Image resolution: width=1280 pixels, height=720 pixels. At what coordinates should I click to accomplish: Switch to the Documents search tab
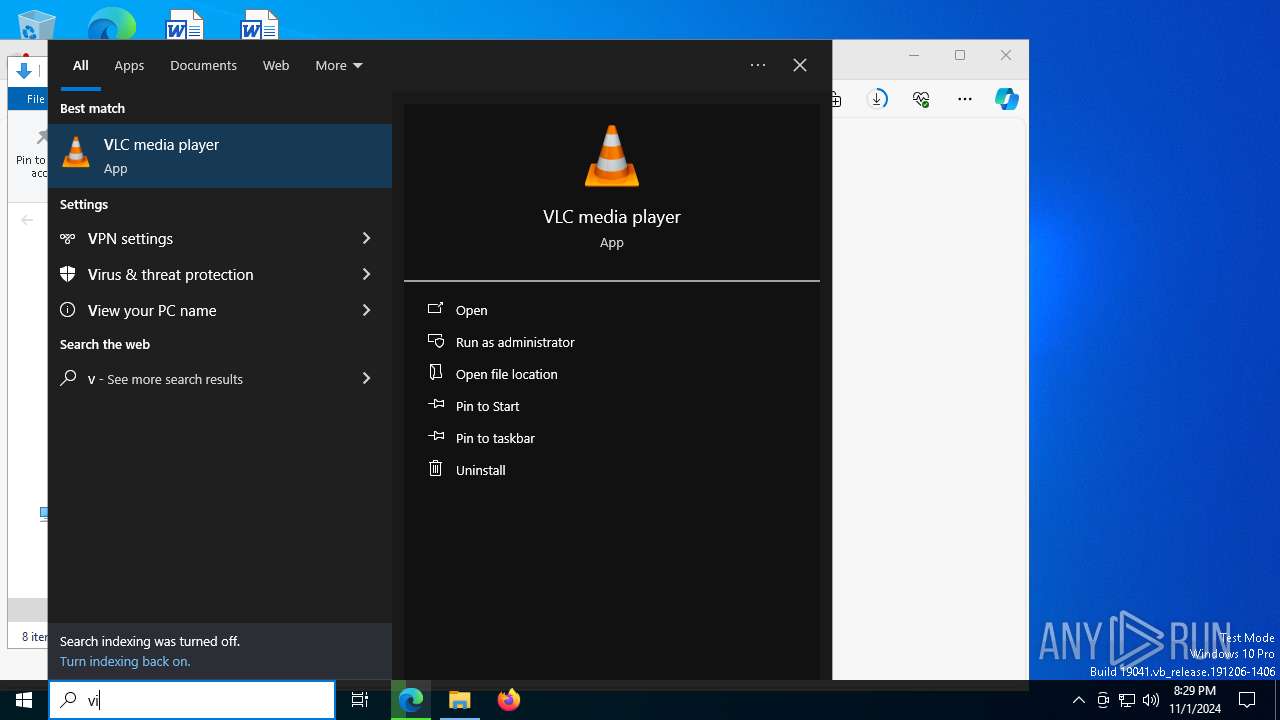(x=203, y=65)
